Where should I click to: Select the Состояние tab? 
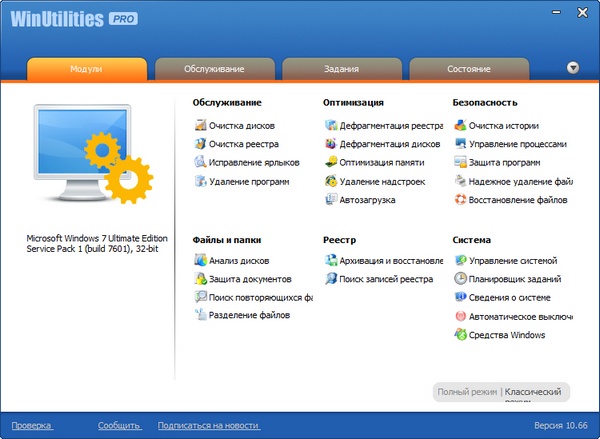click(x=468, y=69)
